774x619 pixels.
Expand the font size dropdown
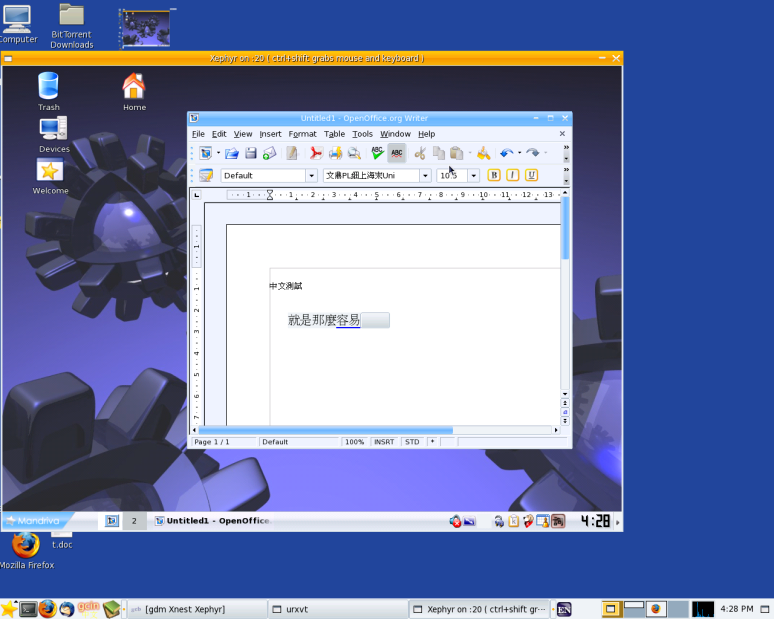point(474,176)
